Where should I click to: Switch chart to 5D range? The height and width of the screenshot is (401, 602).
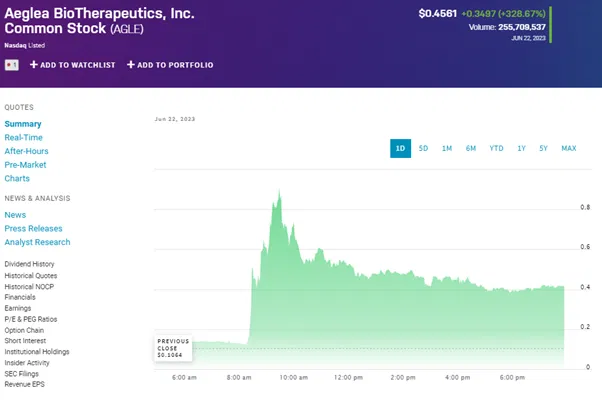[423, 148]
